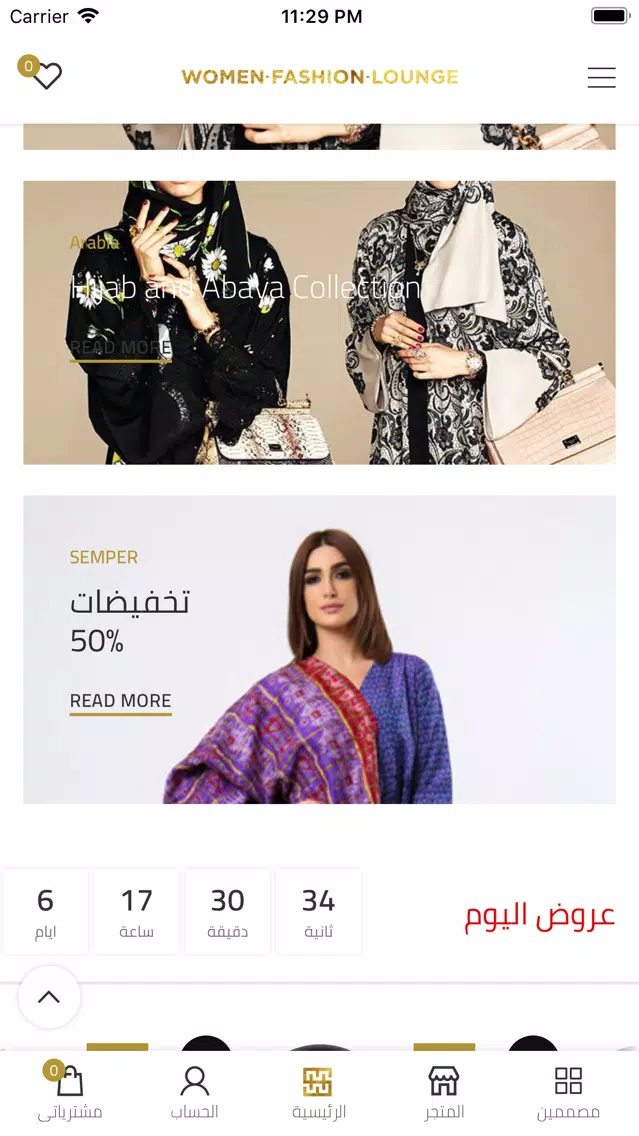639x1136 pixels.
Task: Click the عروض اليوم deals heading
Action: click(x=540, y=916)
